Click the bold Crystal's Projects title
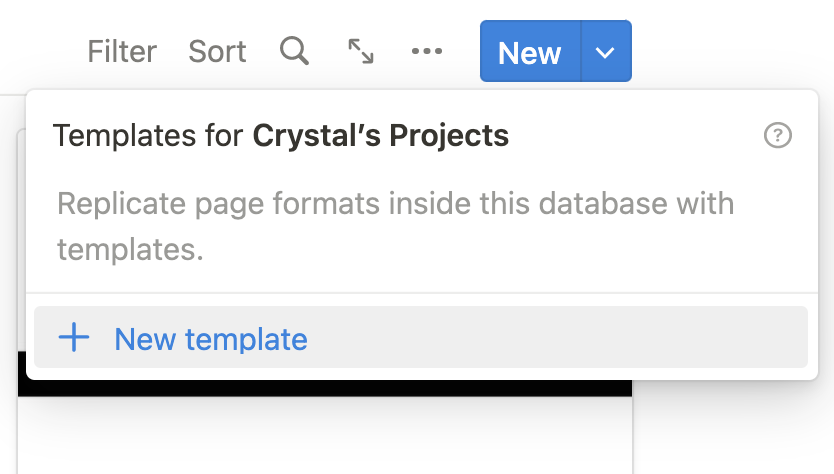The image size is (834, 474). coord(380,135)
